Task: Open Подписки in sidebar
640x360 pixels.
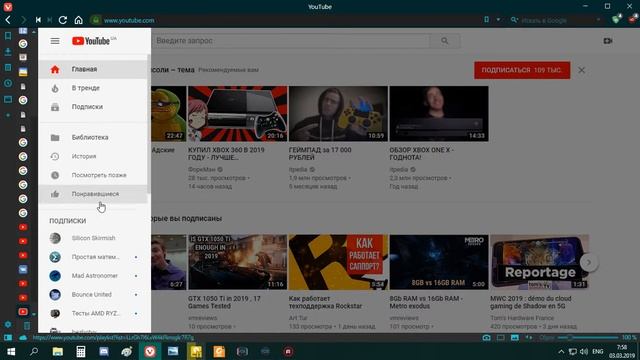Action: [x=93, y=107]
